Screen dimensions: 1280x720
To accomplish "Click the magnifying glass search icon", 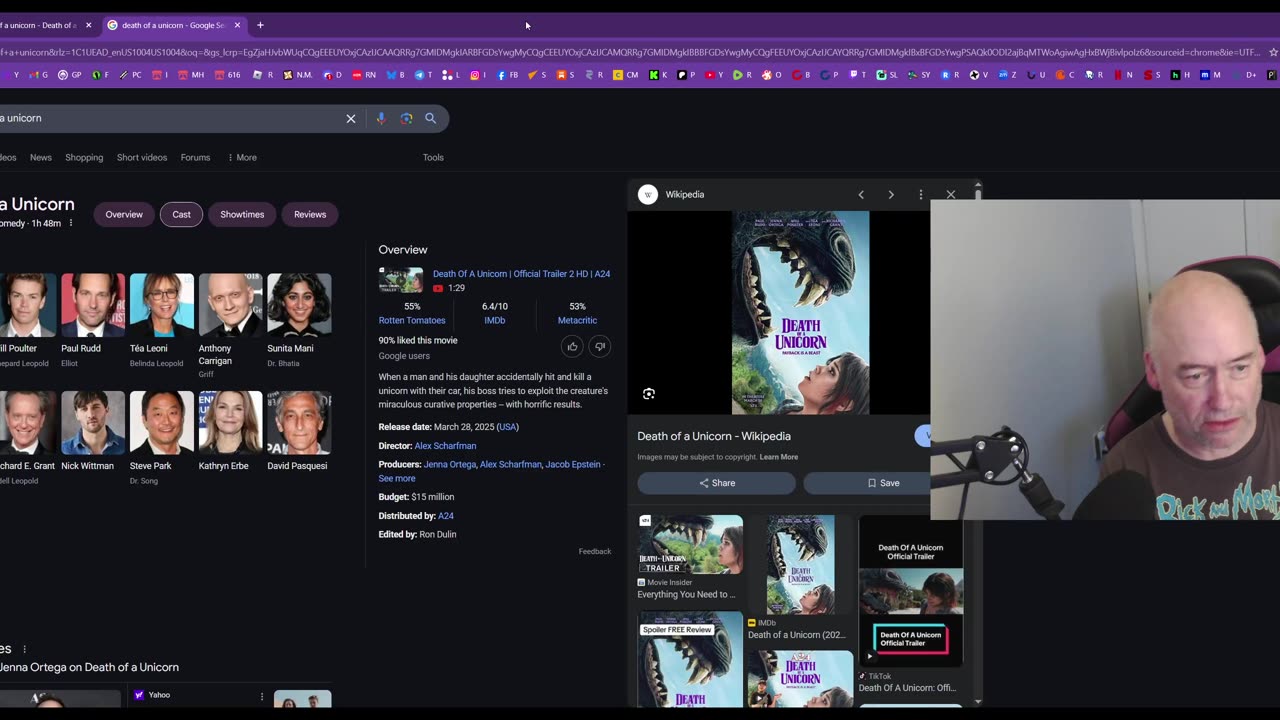I will point(431,118).
